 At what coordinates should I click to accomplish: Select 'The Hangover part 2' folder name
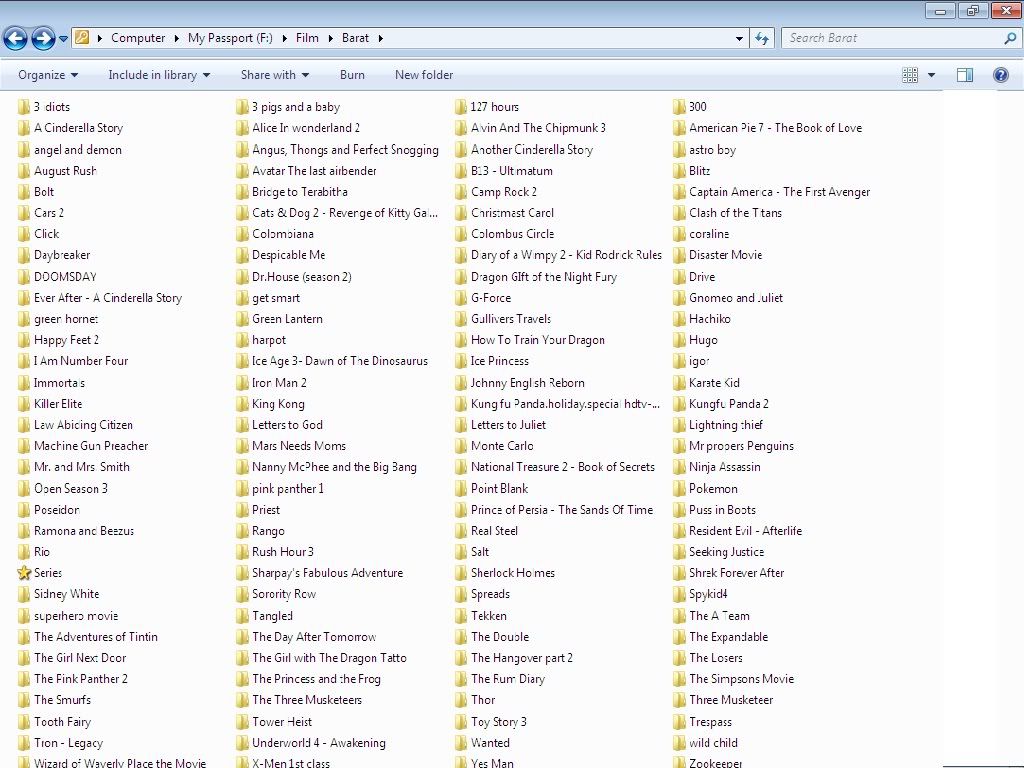coord(522,658)
